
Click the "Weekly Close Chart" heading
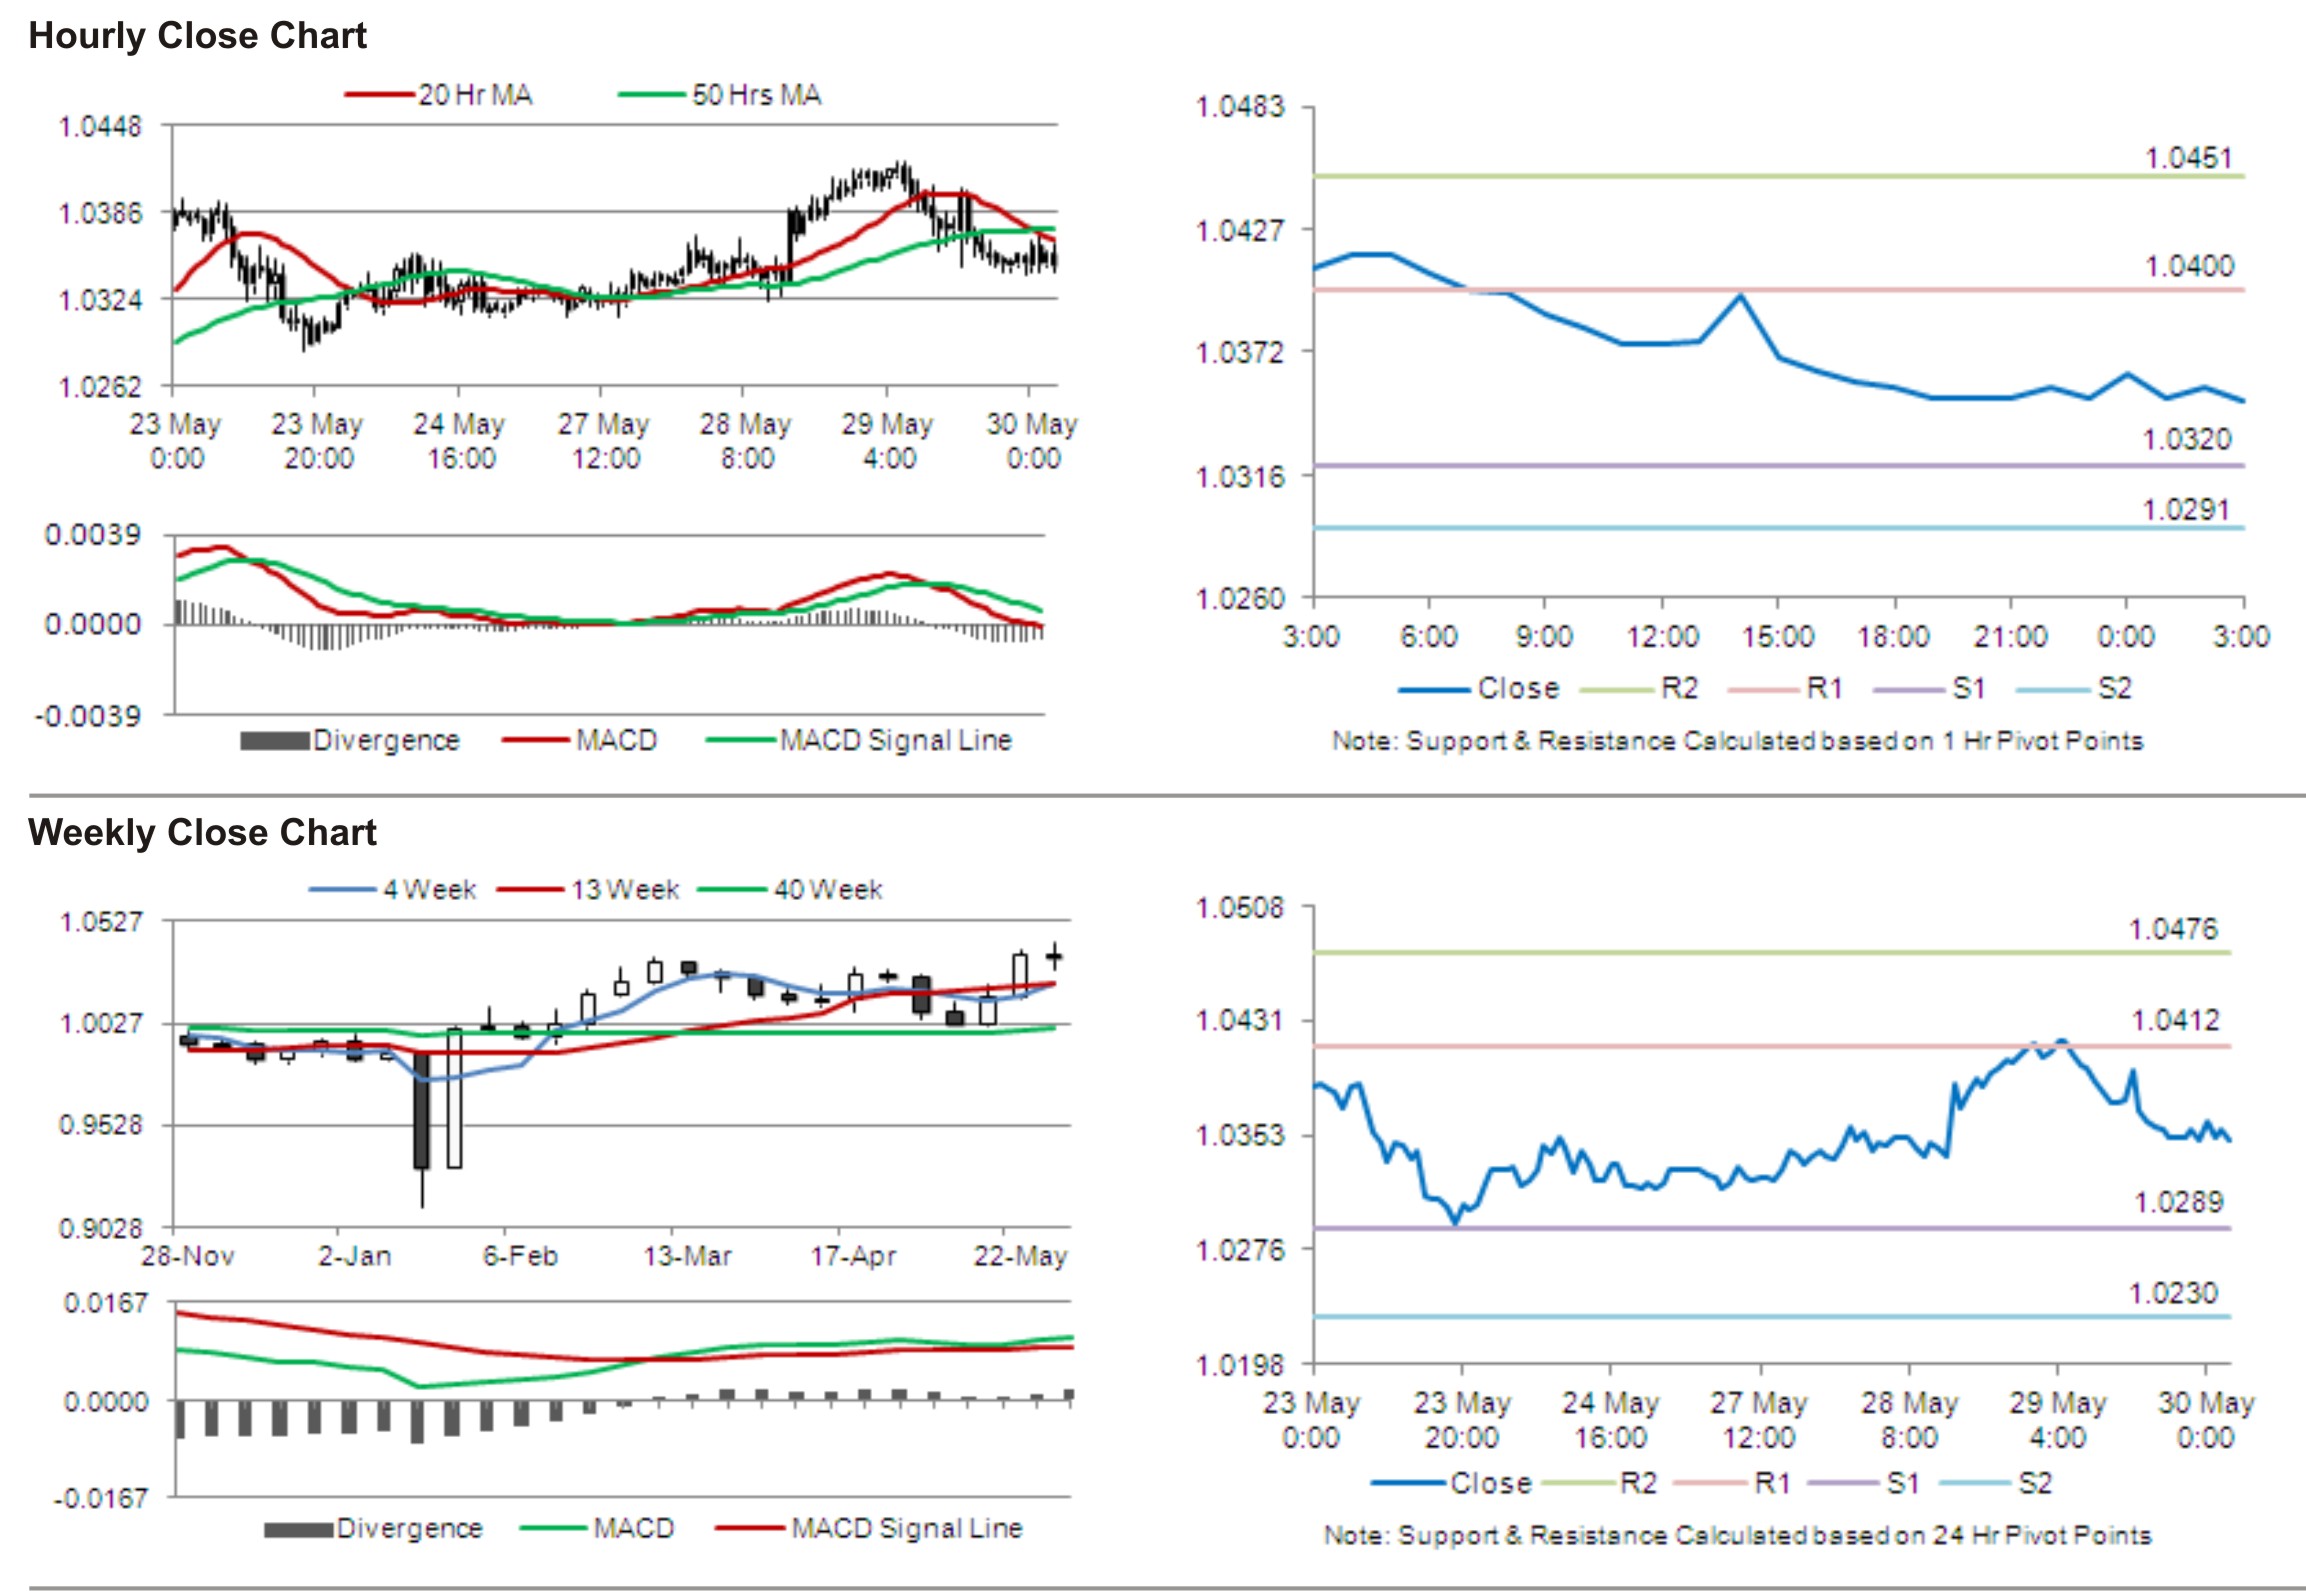pyautogui.click(x=202, y=832)
